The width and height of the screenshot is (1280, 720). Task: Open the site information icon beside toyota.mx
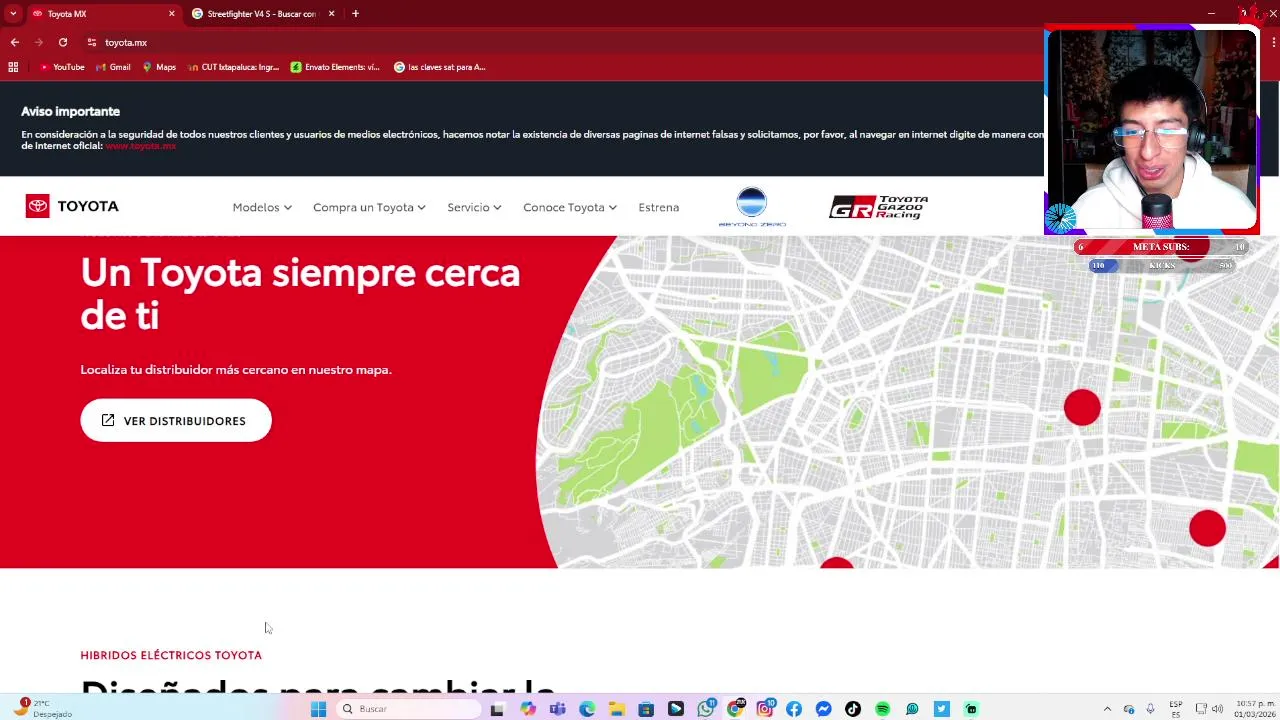coord(91,42)
